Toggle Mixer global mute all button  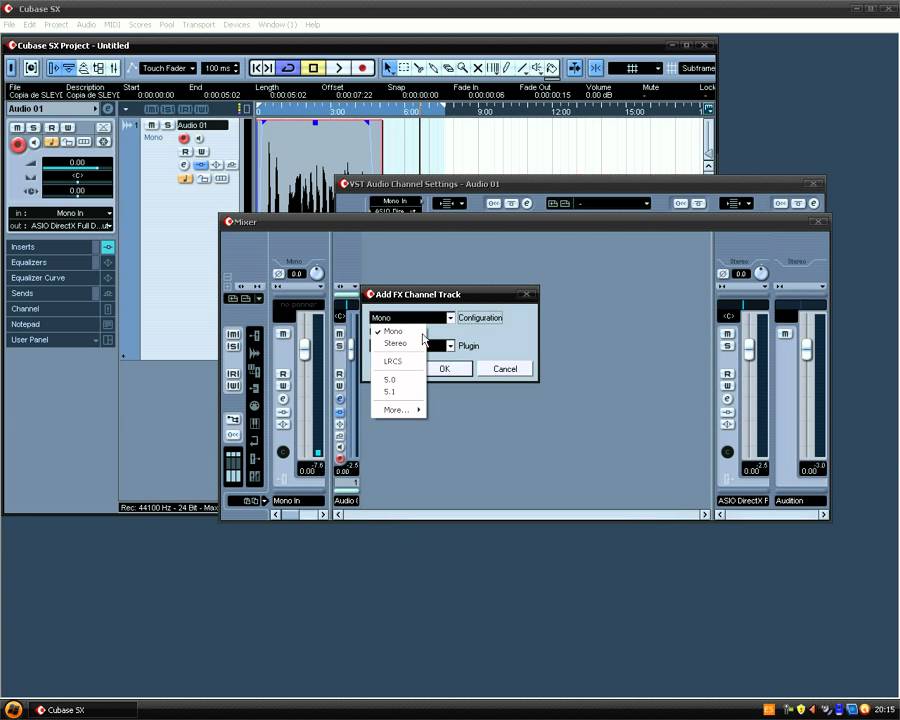click(x=233, y=334)
